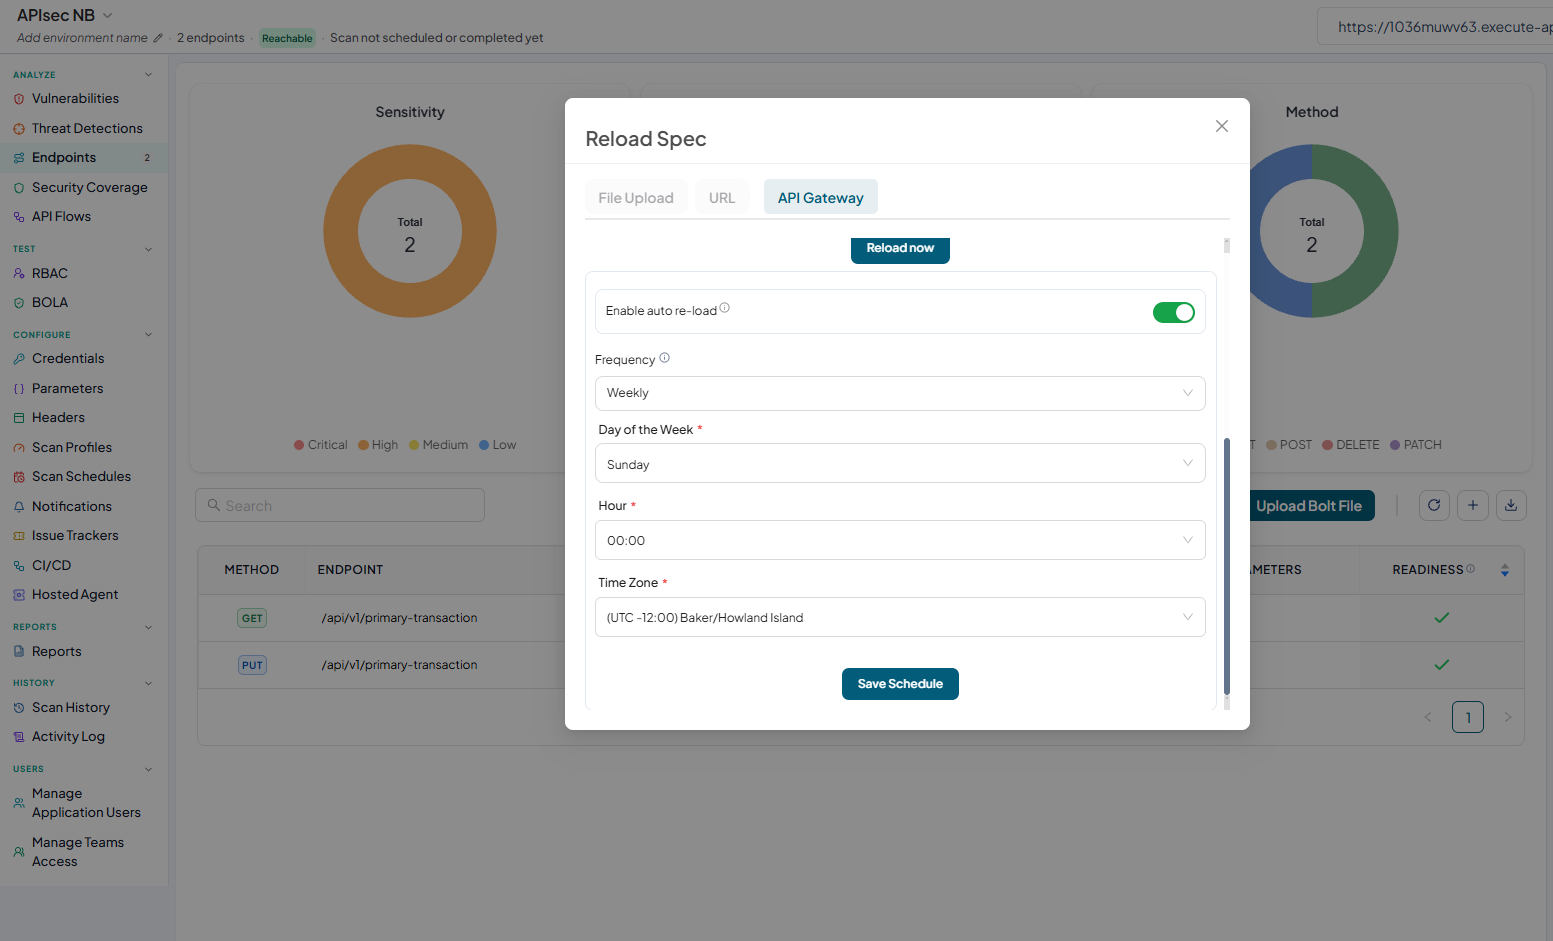
Task: Click the download icon in the endpoints toolbar
Action: tap(1511, 506)
